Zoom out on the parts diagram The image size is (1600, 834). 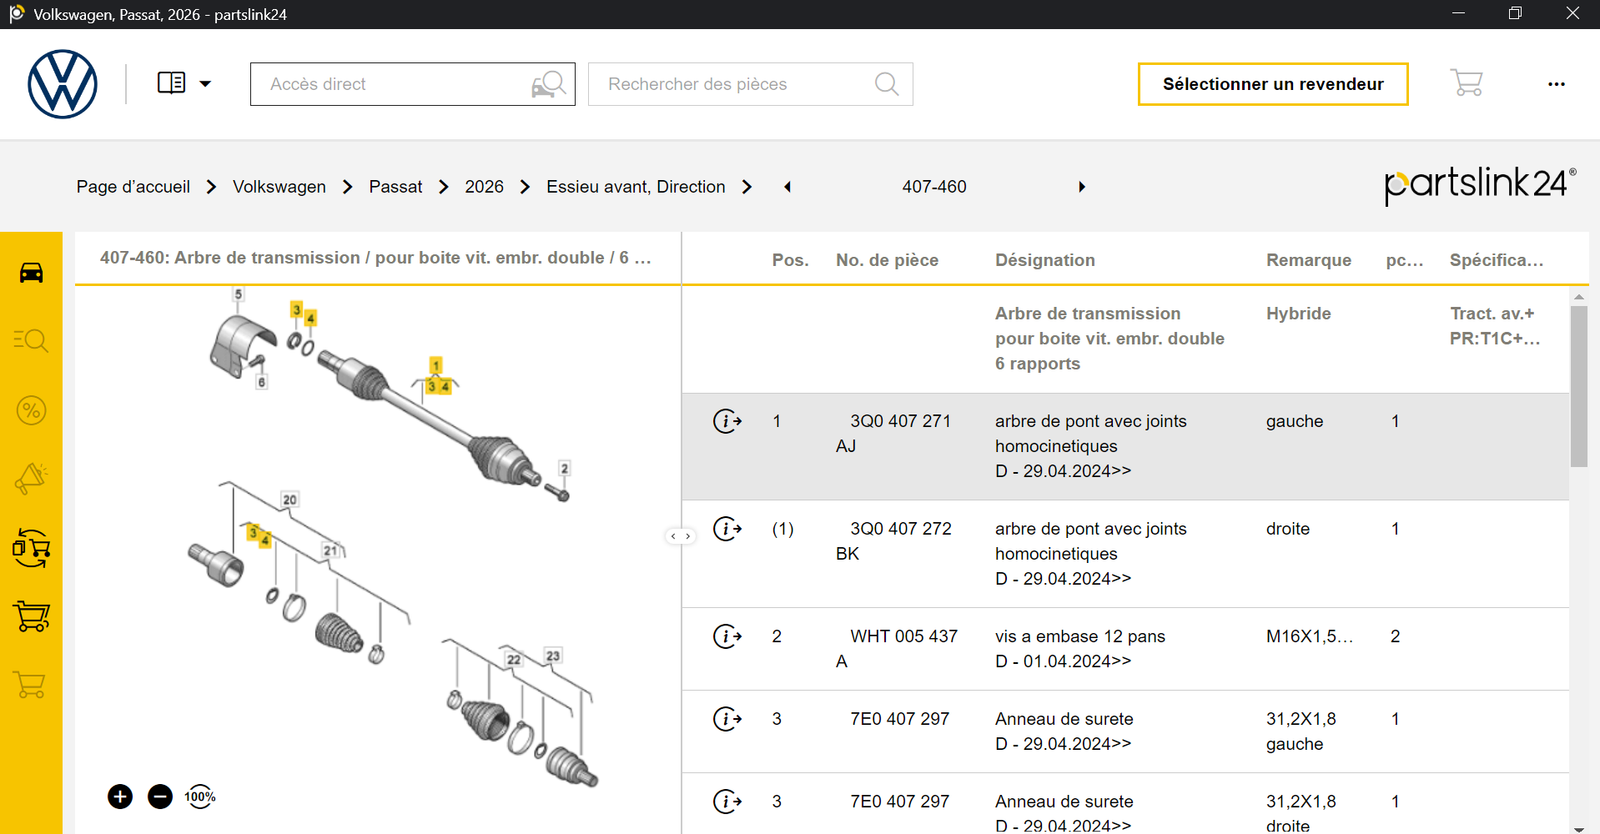coord(160,797)
